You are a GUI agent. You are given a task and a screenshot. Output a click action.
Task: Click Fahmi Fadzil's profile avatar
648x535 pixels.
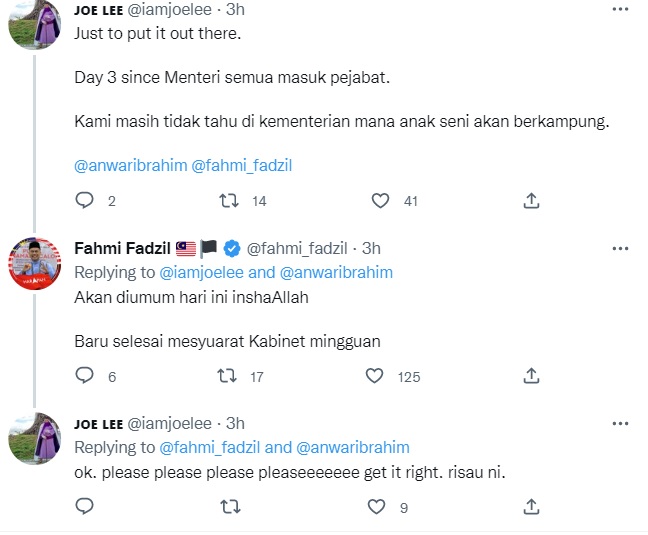tap(35, 263)
